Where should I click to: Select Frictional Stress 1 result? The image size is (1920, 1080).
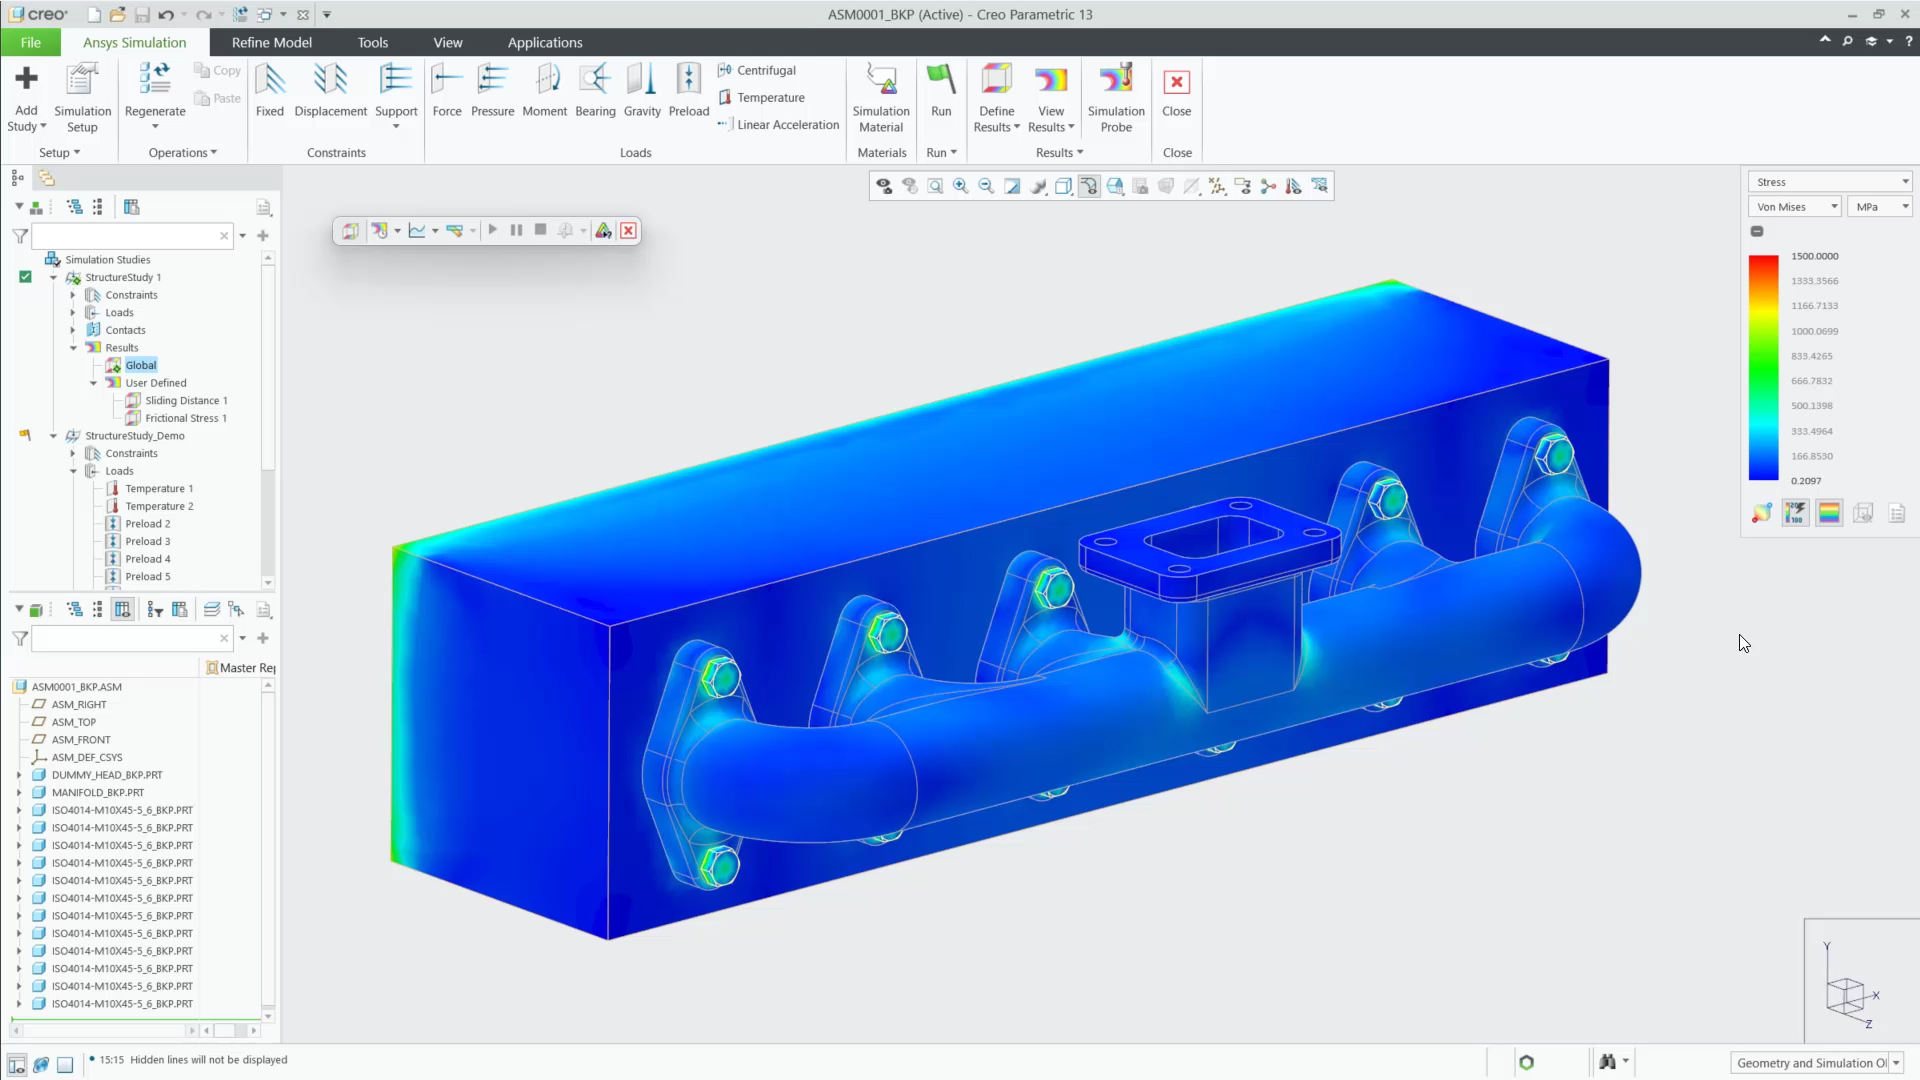(x=186, y=418)
